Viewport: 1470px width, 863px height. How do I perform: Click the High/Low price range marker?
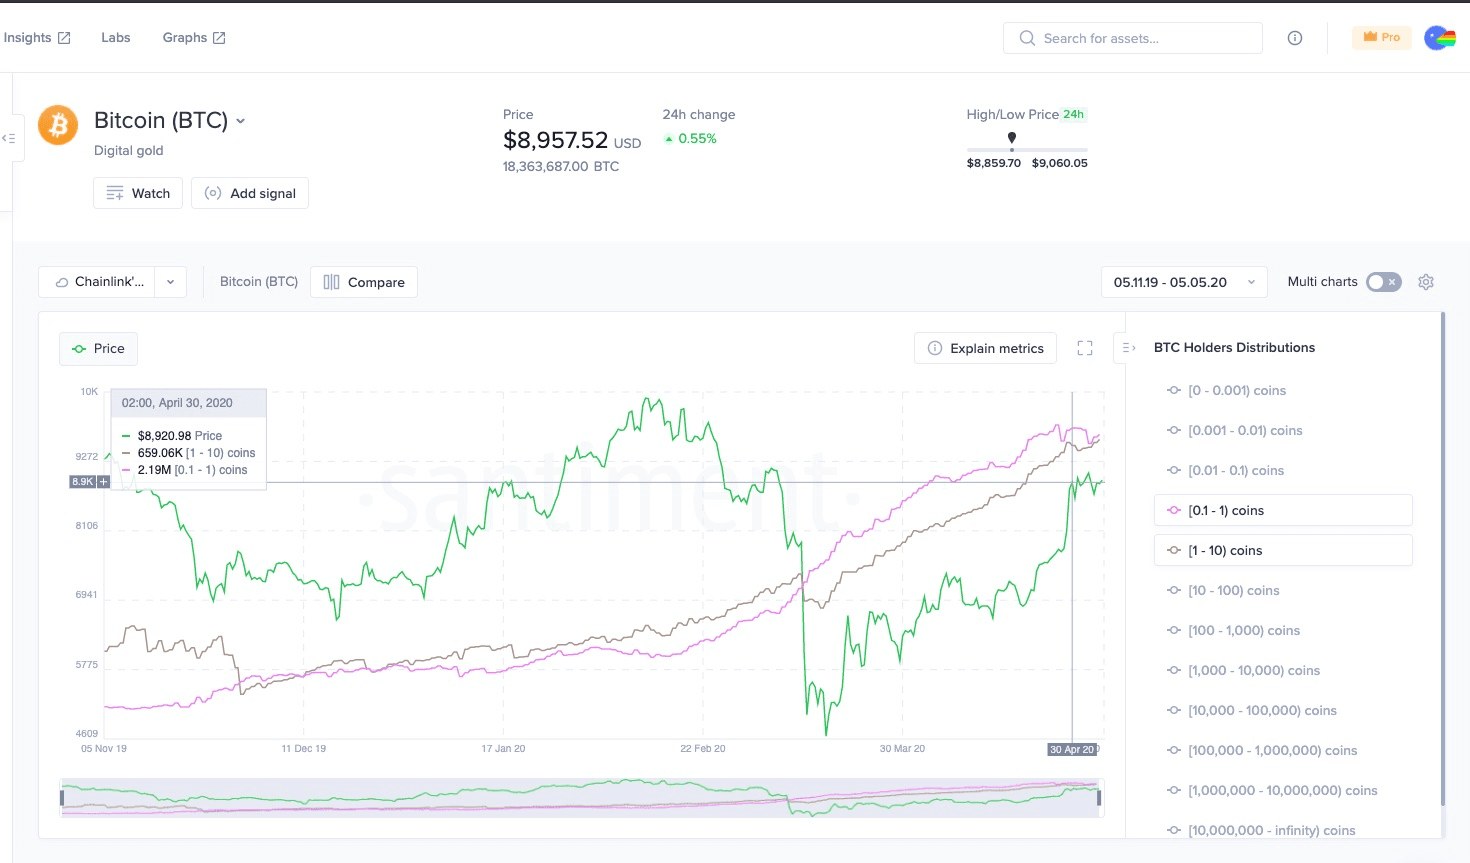1012,140
